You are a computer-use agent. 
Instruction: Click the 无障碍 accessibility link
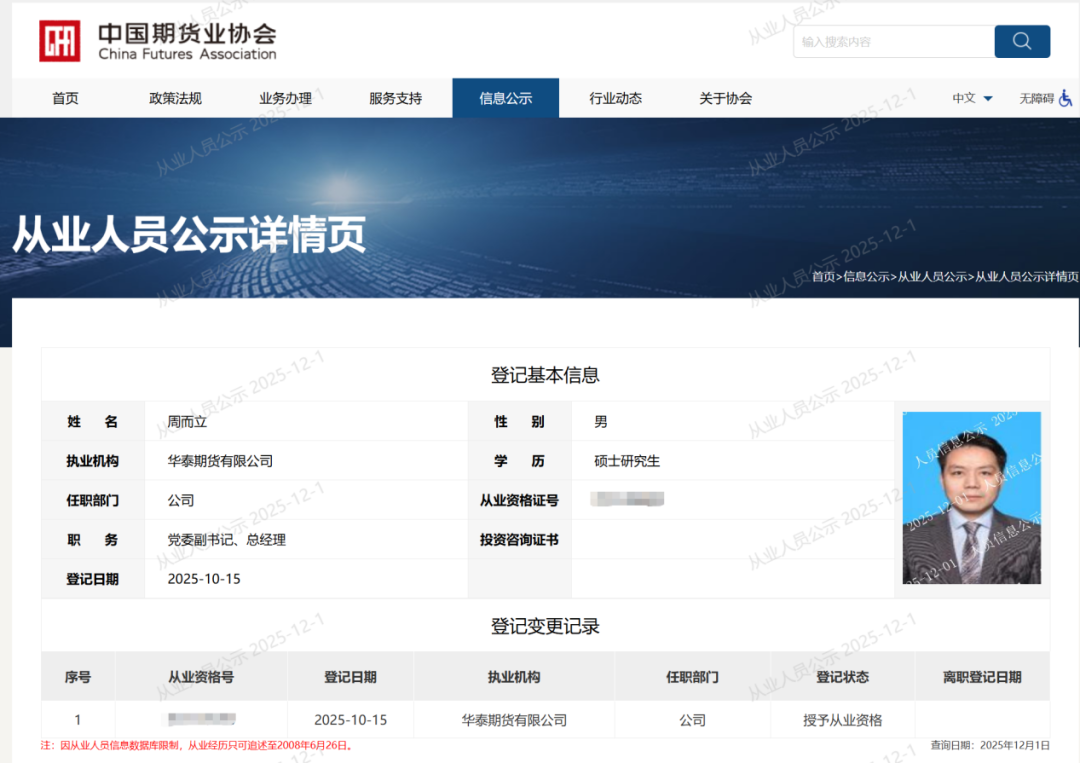pyautogui.click(x=1036, y=98)
